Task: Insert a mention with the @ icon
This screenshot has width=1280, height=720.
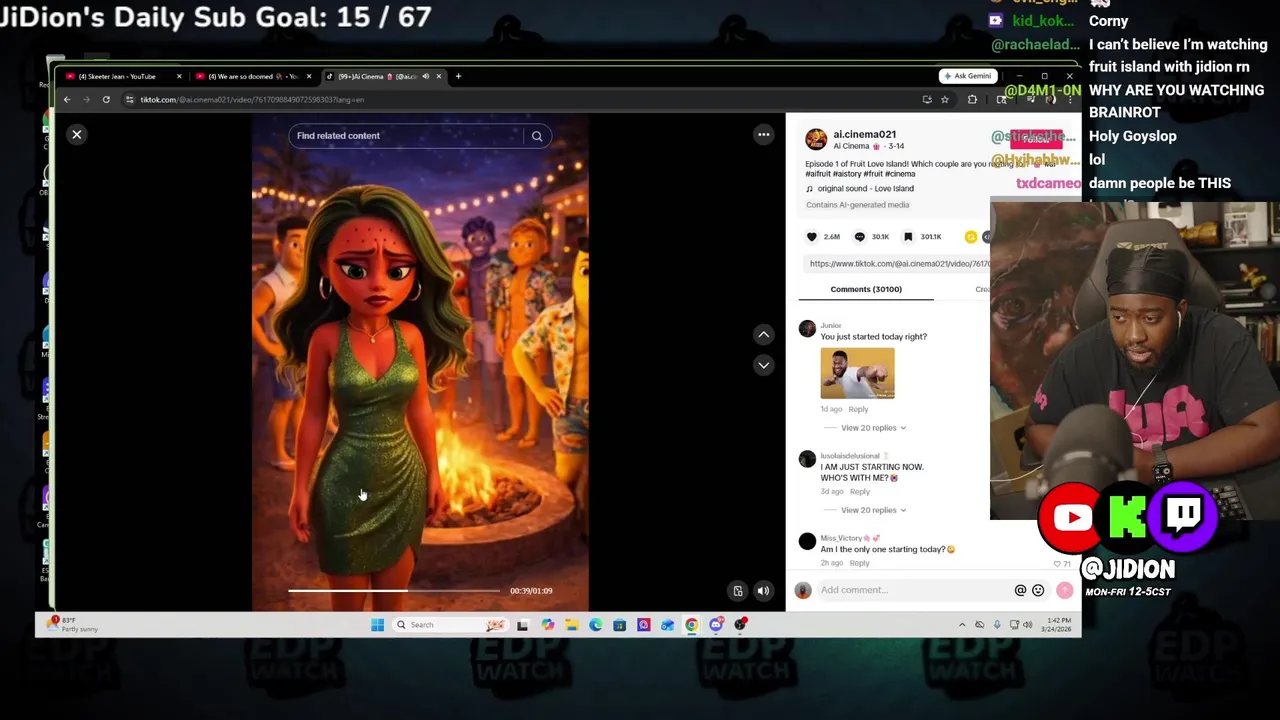Action: coord(1020,590)
